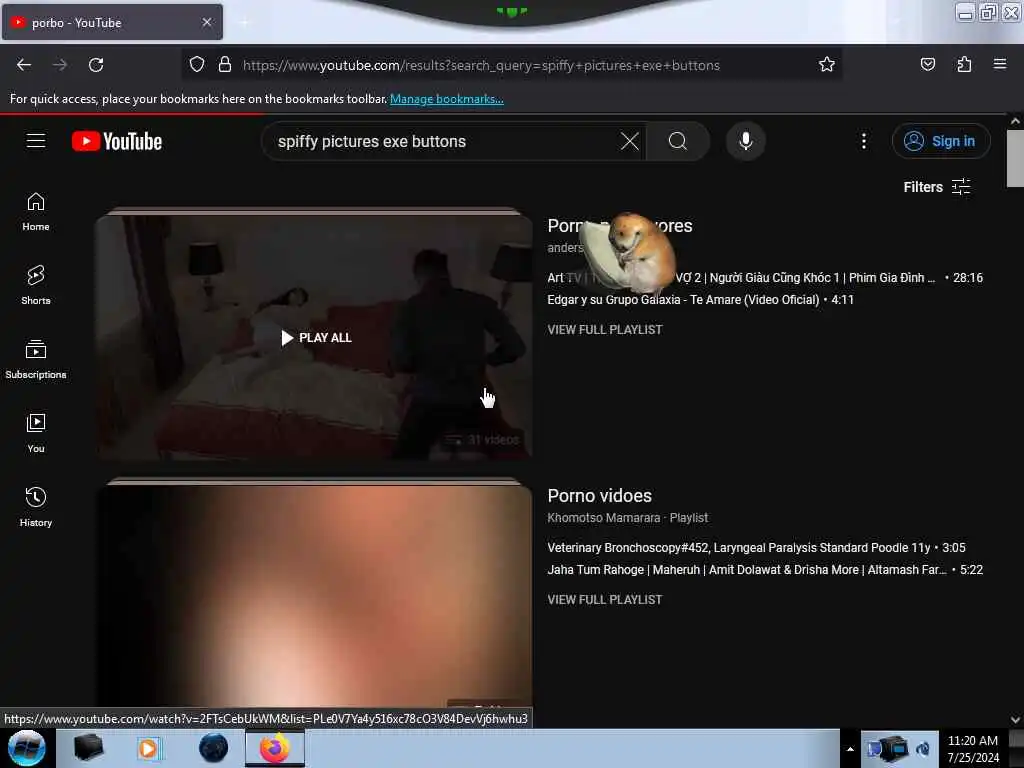View full playlist under Veterinary Bronchoscopy
1024x768 pixels.
pyautogui.click(x=605, y=600)
